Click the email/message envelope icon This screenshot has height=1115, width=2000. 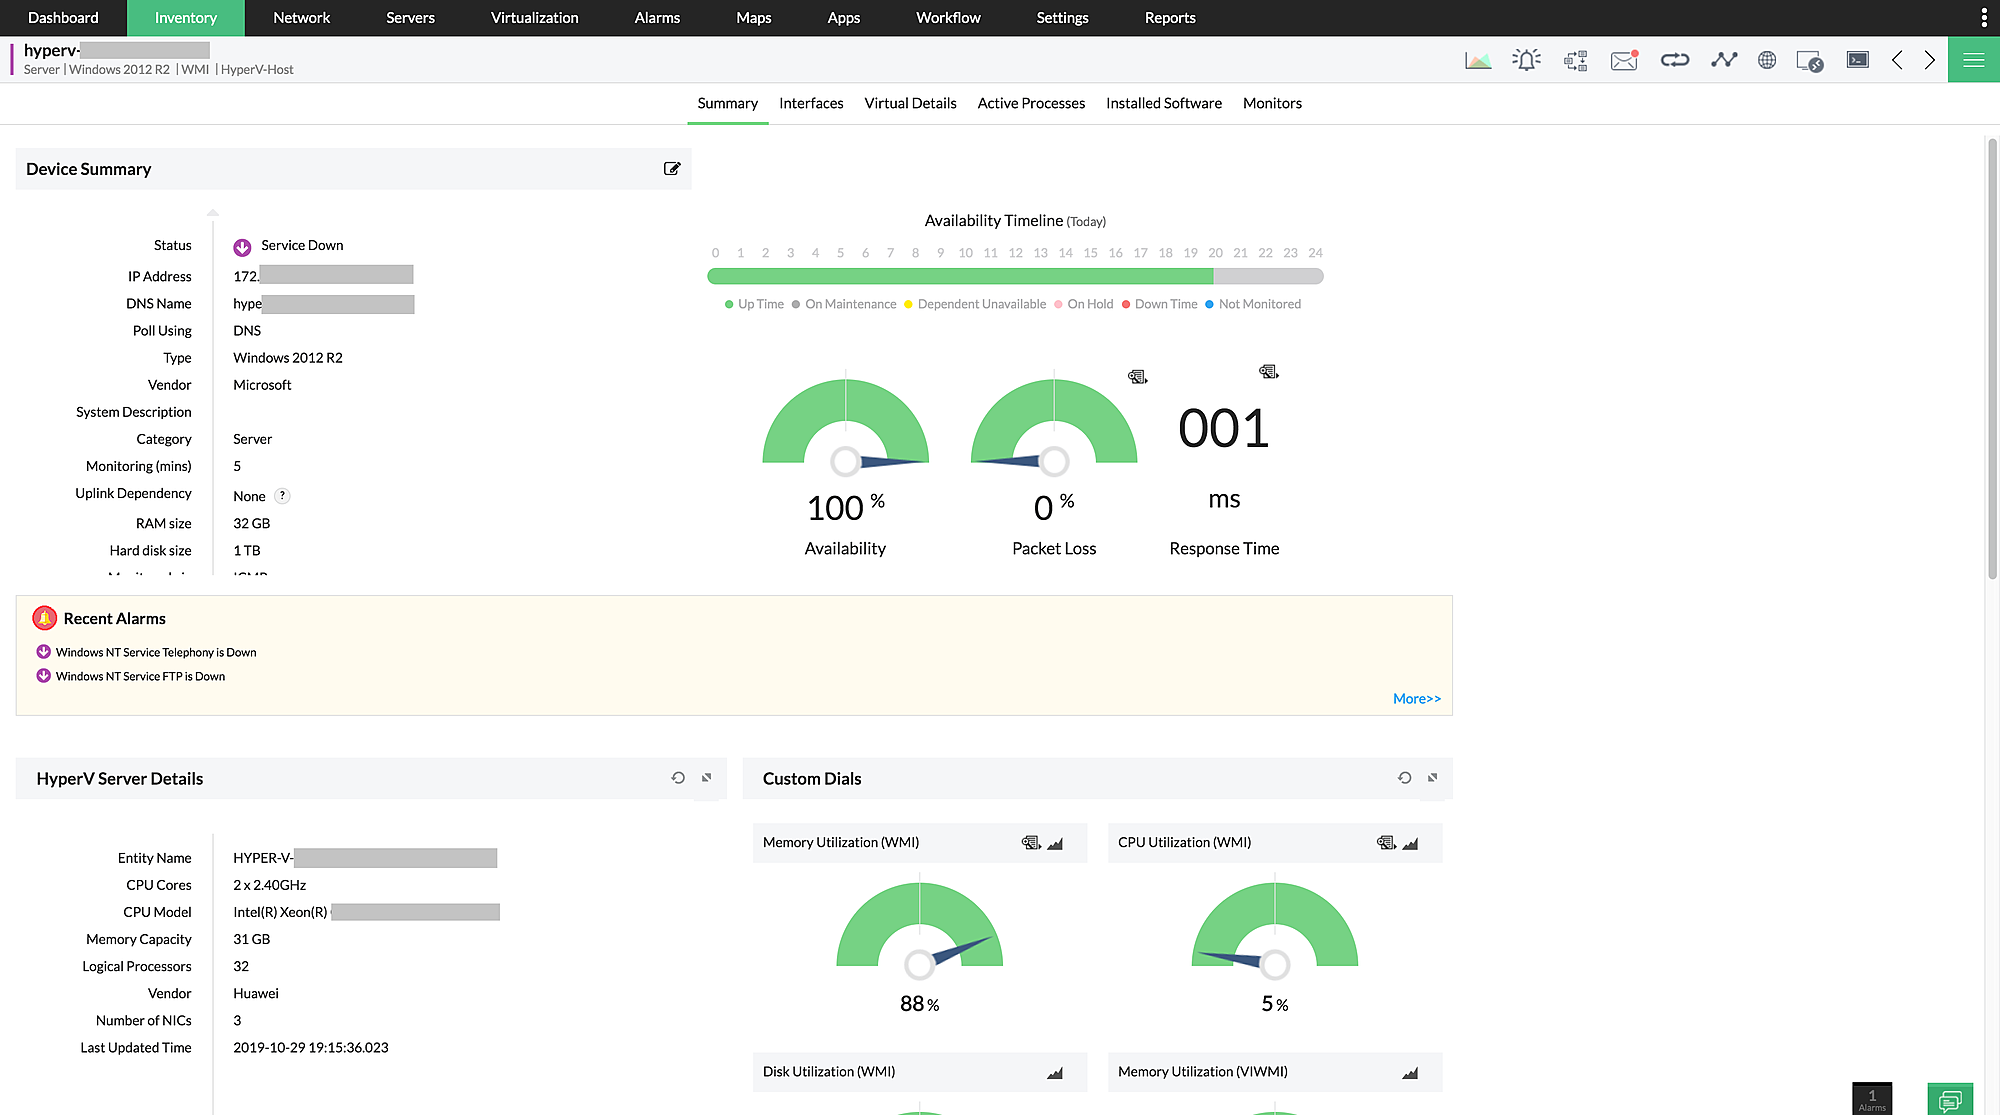pos(1625,59)
